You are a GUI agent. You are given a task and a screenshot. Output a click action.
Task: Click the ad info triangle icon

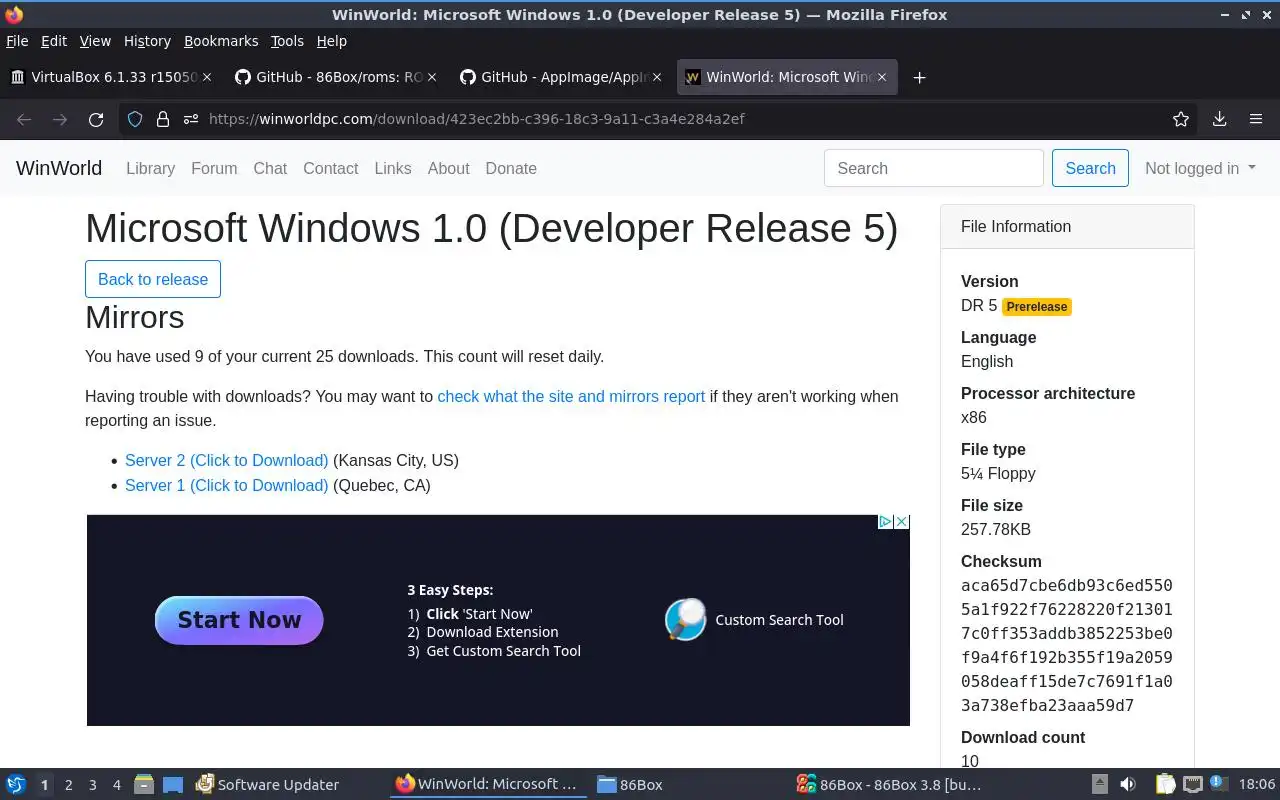(885, 522)
